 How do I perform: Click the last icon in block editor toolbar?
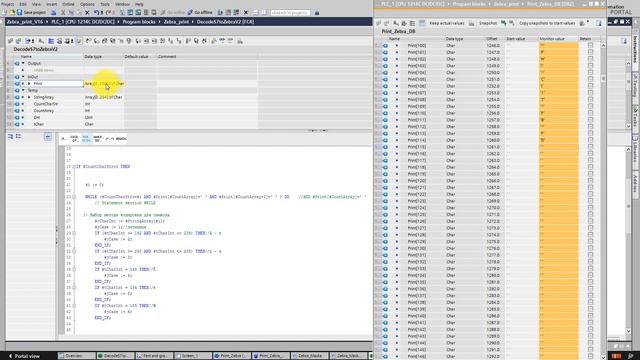tap(240, 41)
